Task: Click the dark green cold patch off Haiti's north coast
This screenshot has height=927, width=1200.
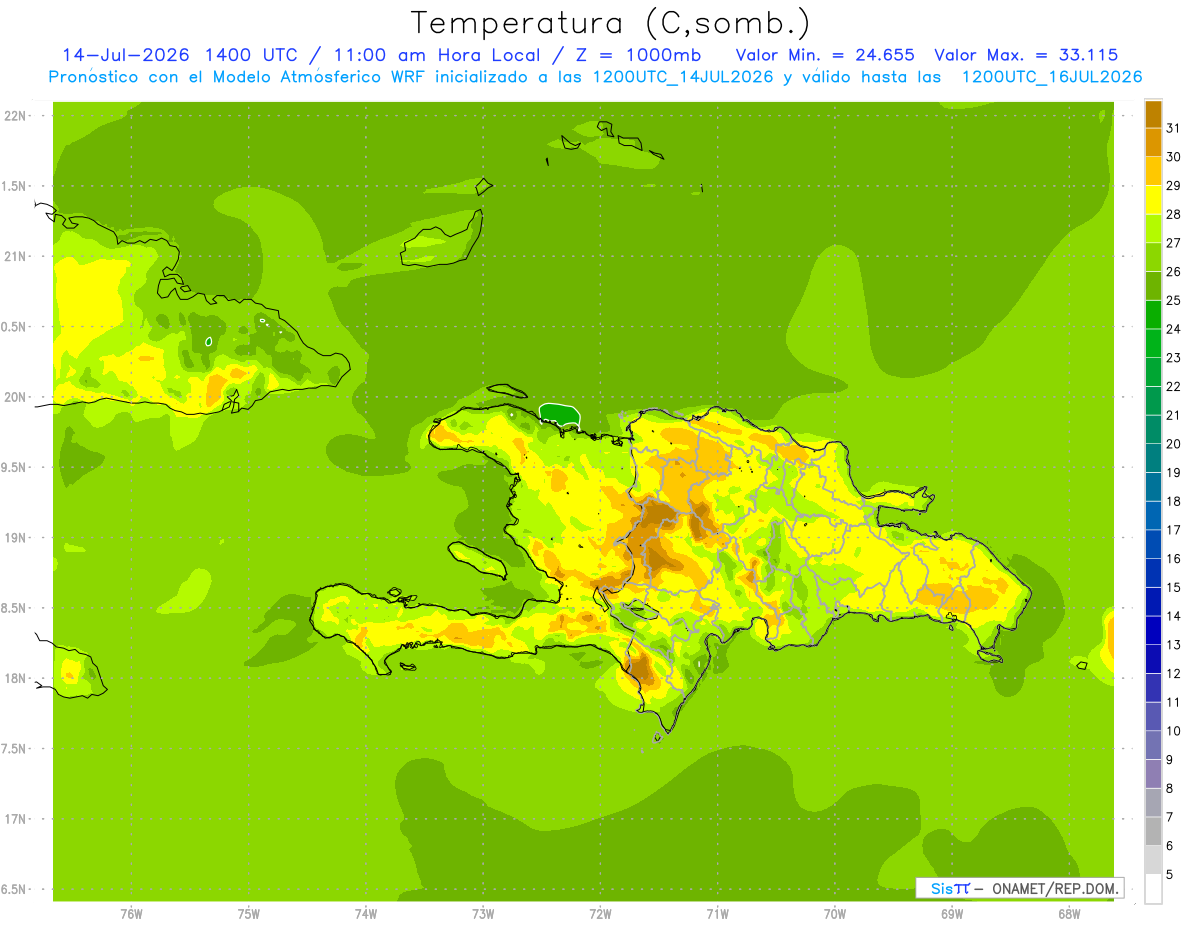Action: point(560,414)
